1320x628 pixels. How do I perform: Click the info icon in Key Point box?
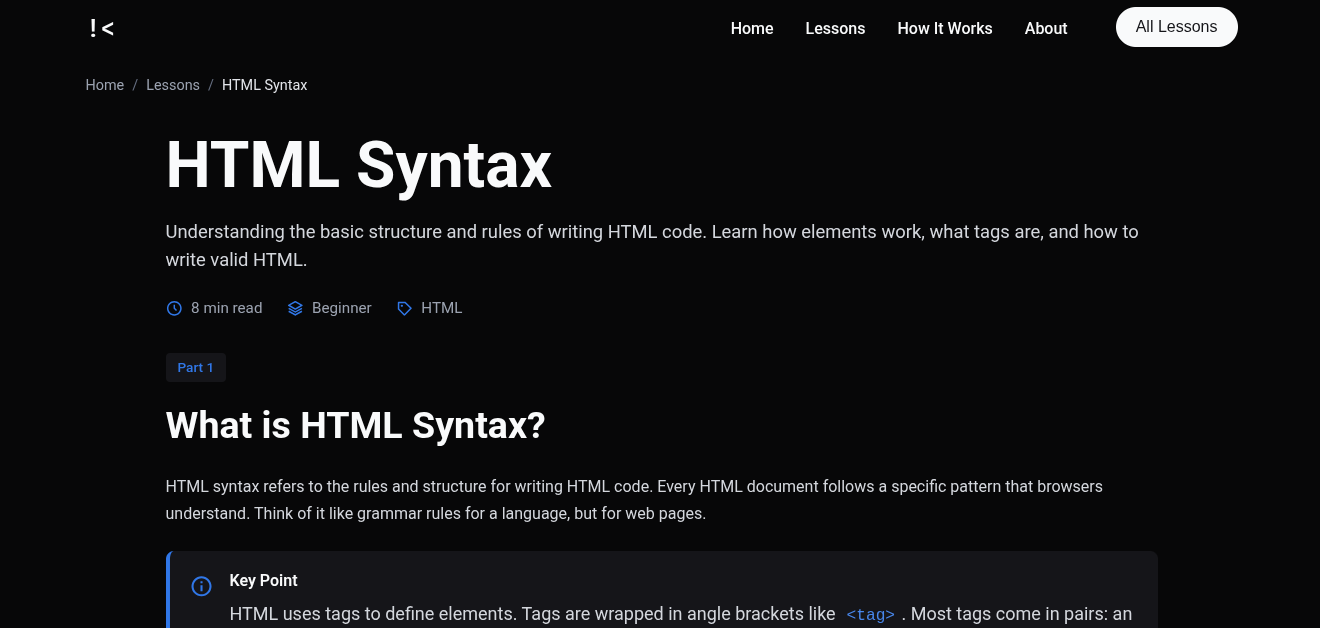click(x=201, y=586)
